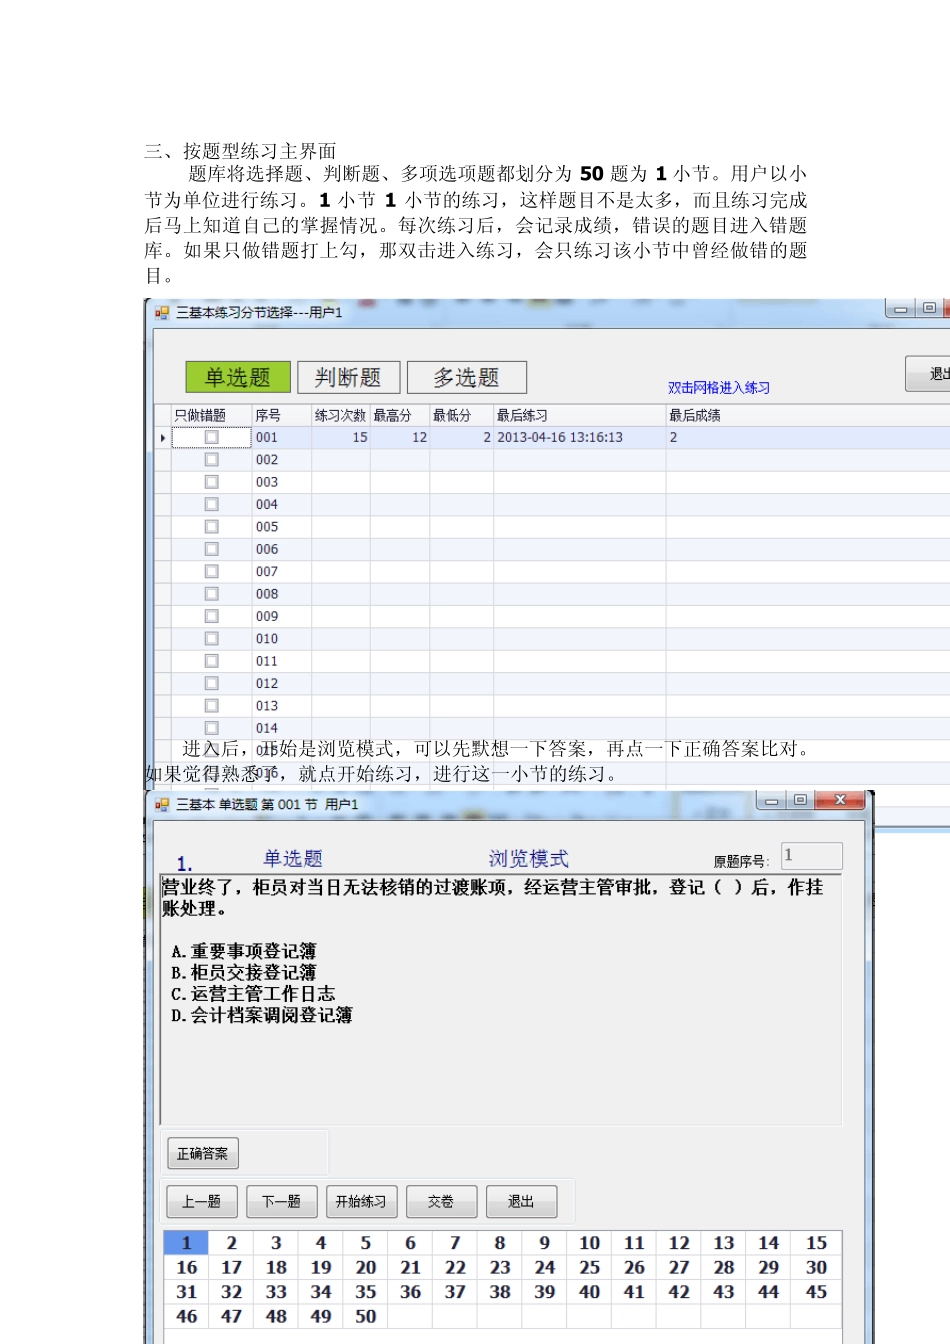Jump to question 36 in grid
Viewport: 950px width, 1344px height.
(x=410, y=1292)
